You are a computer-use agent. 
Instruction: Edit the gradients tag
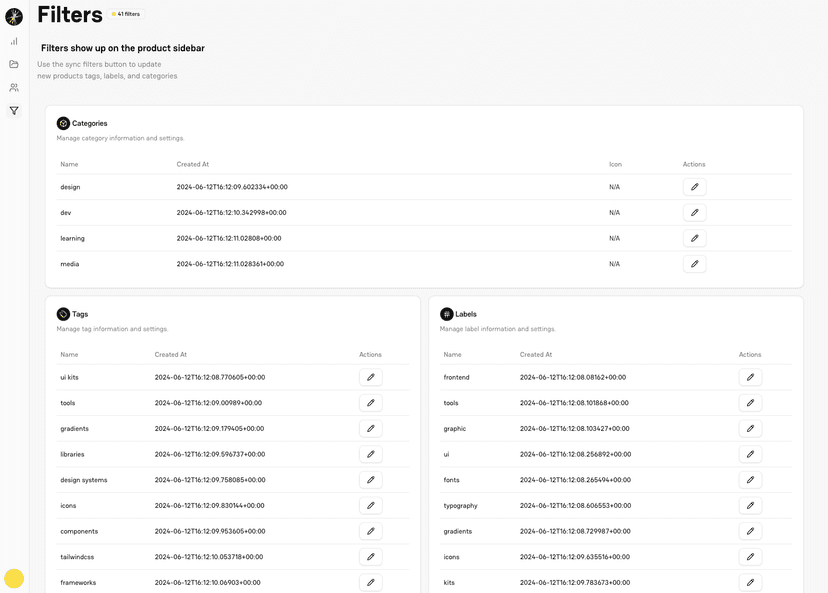[371, 429]
